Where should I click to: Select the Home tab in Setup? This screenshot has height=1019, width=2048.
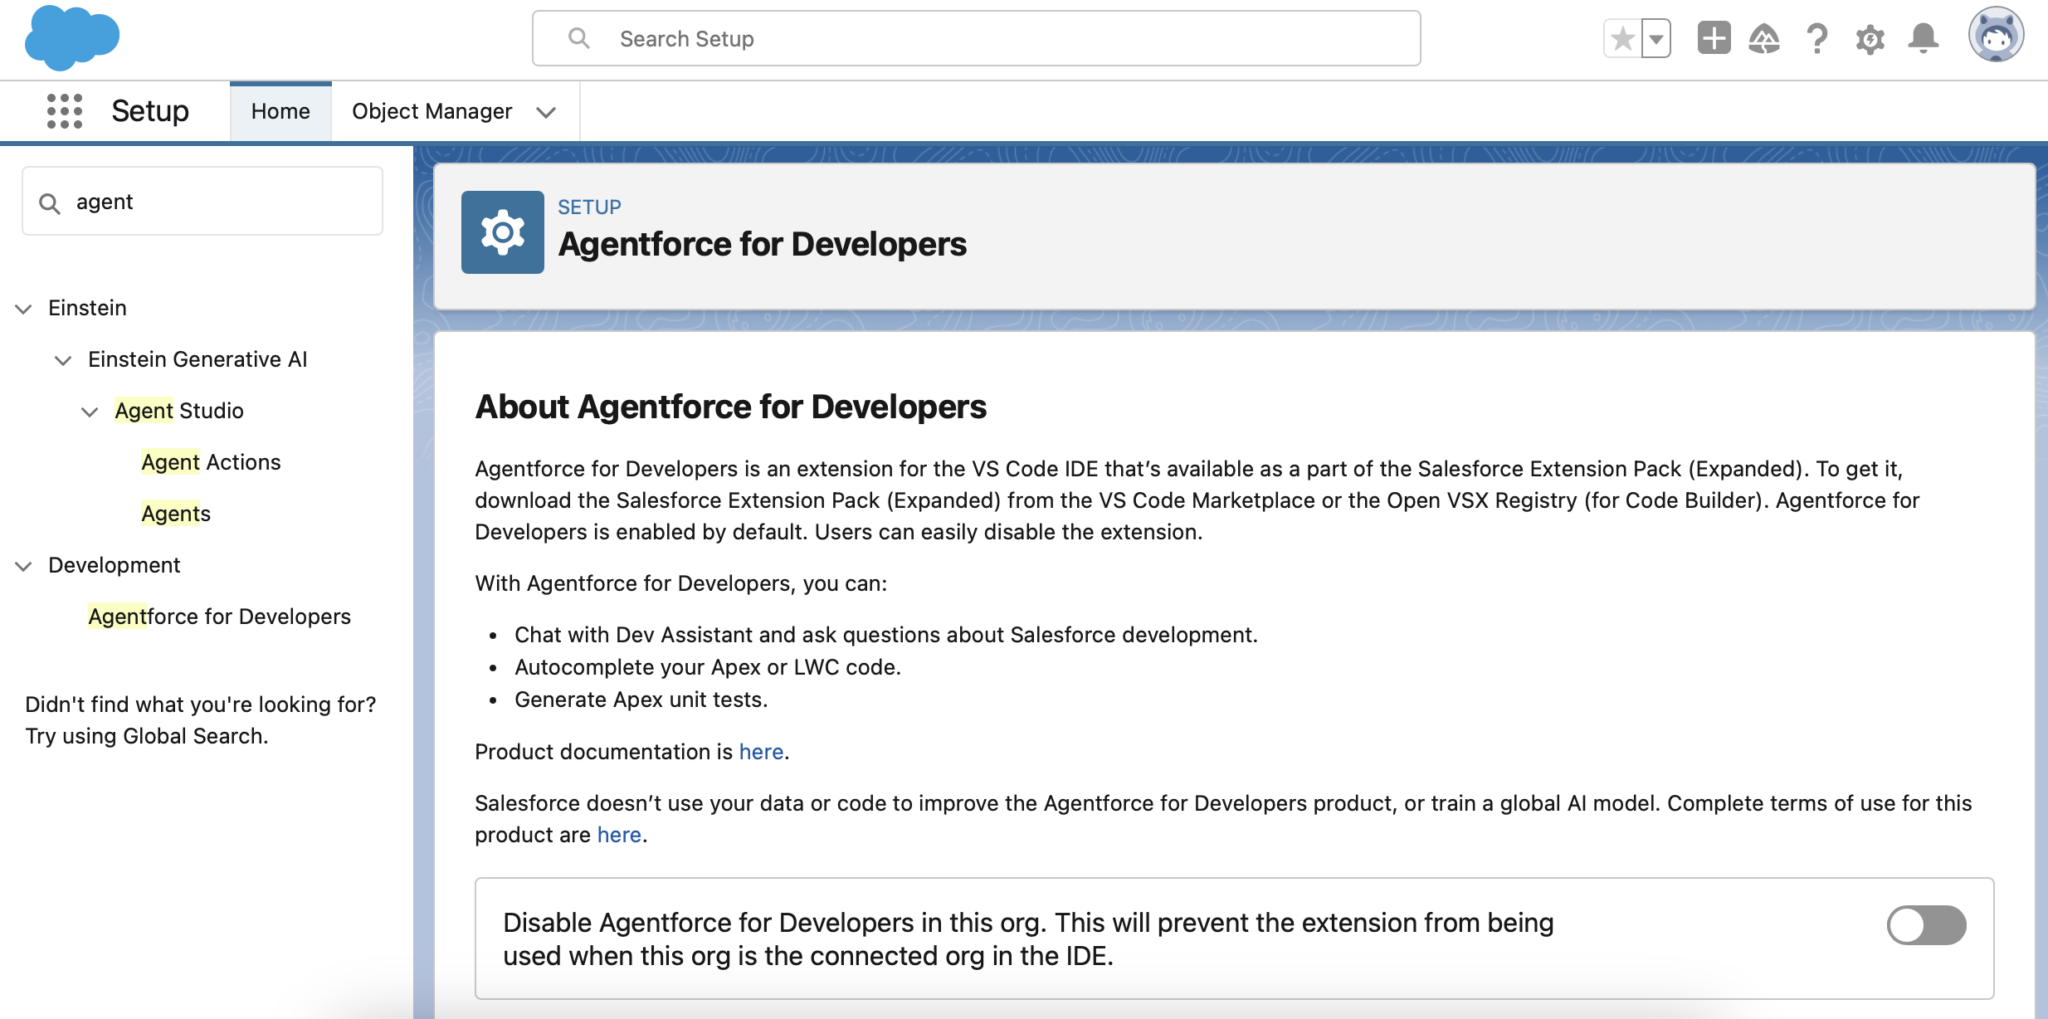pos(280,111)
